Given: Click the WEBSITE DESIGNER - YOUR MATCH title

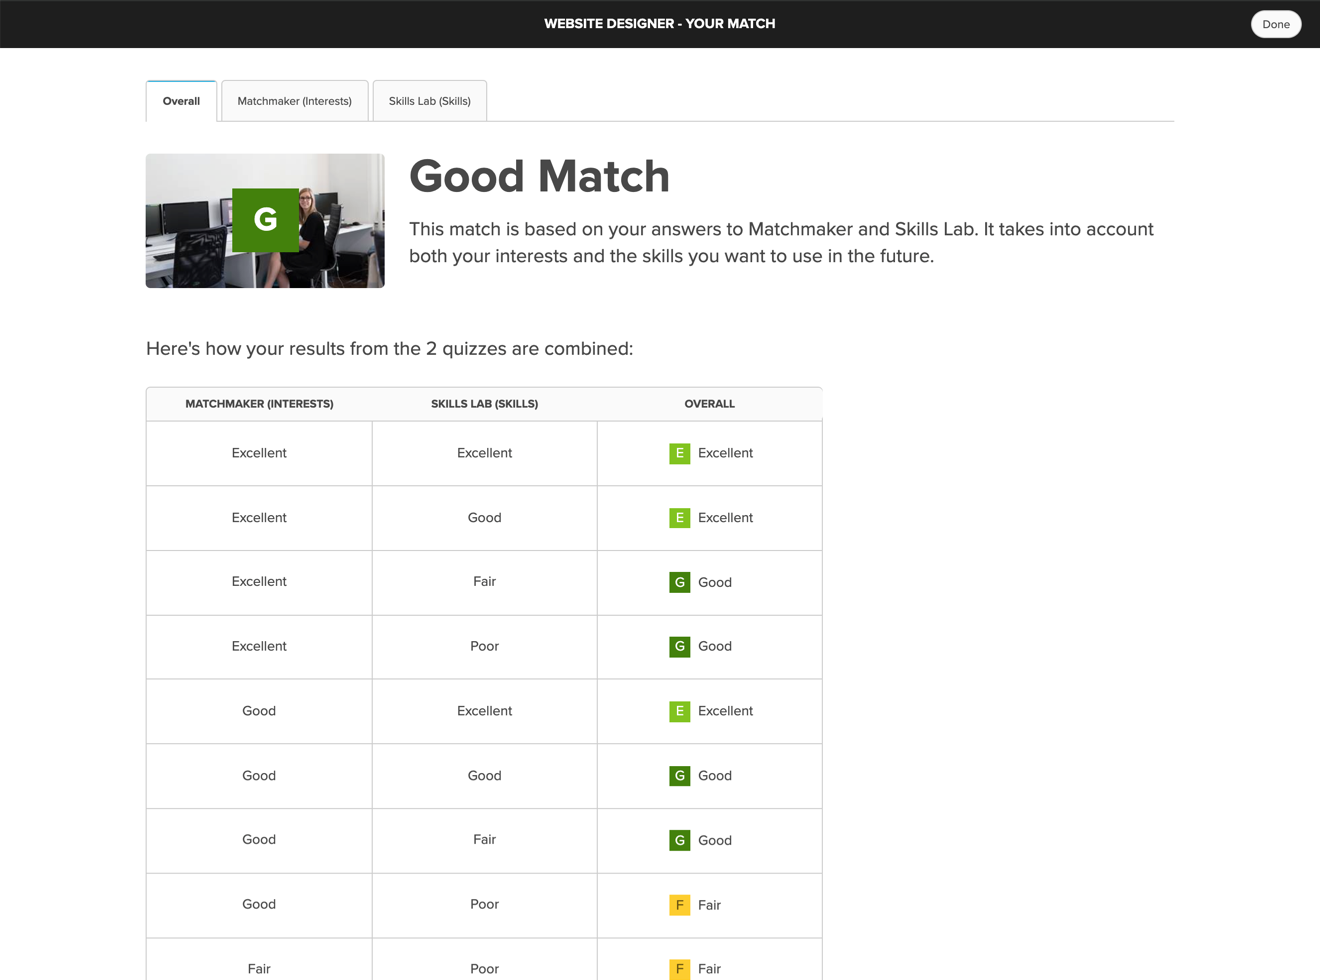Looking at the screenshot, I should (659, 23).
